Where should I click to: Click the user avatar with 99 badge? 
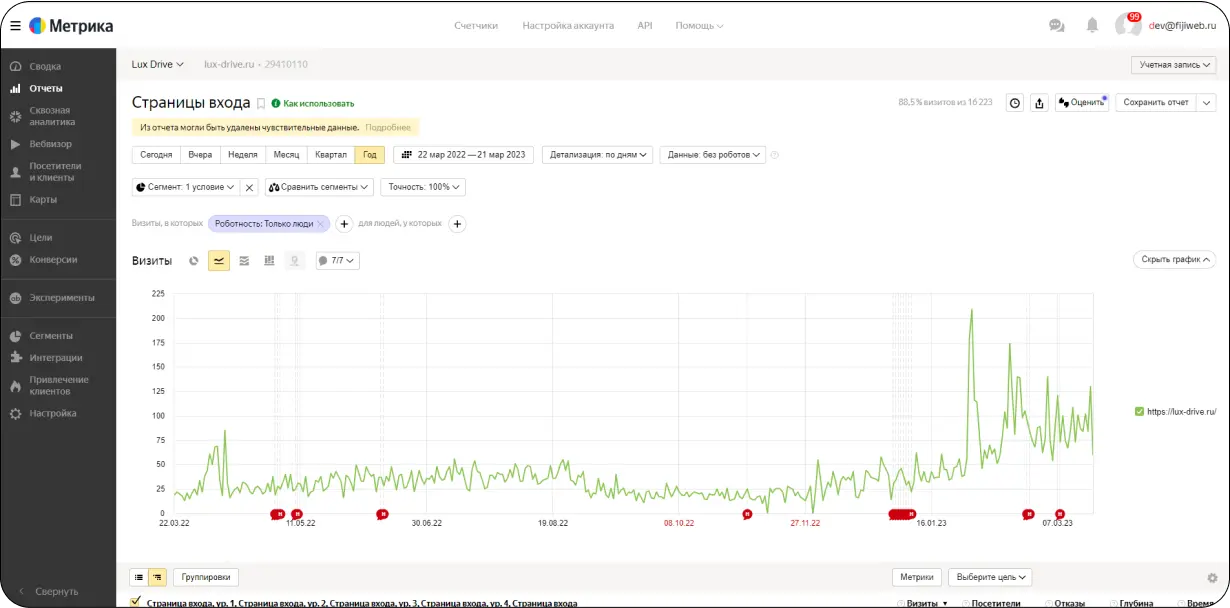1128,25
